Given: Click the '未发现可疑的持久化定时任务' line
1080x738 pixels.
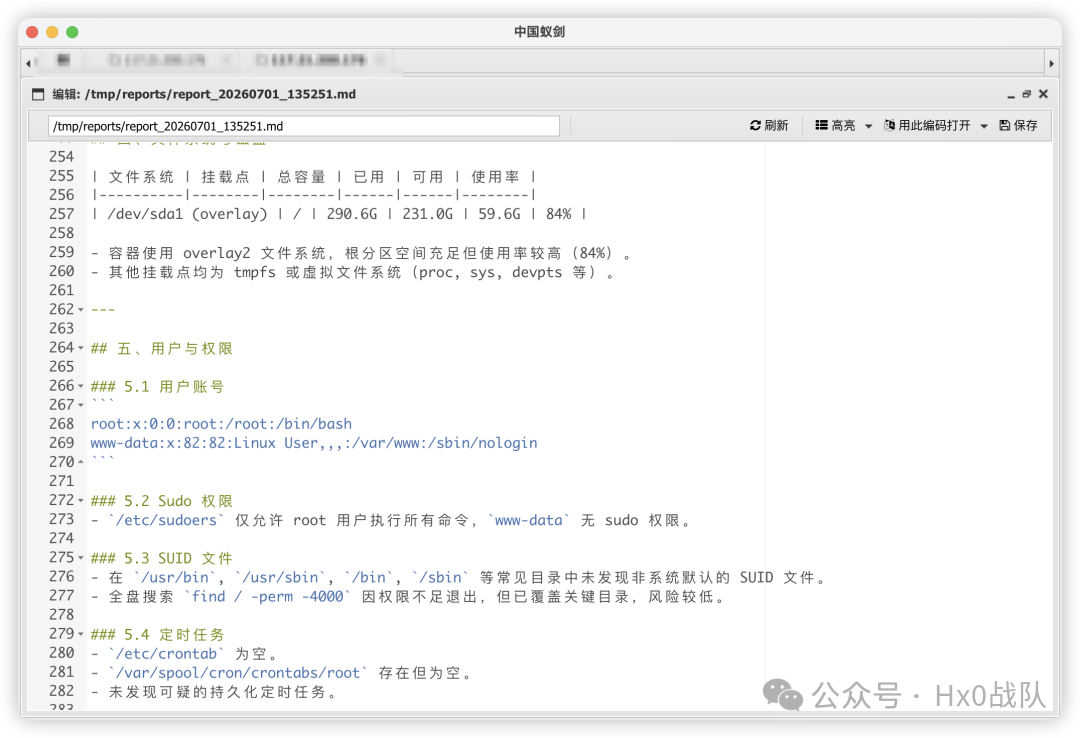Looking at the screenshot, I should tap(213, 692).
